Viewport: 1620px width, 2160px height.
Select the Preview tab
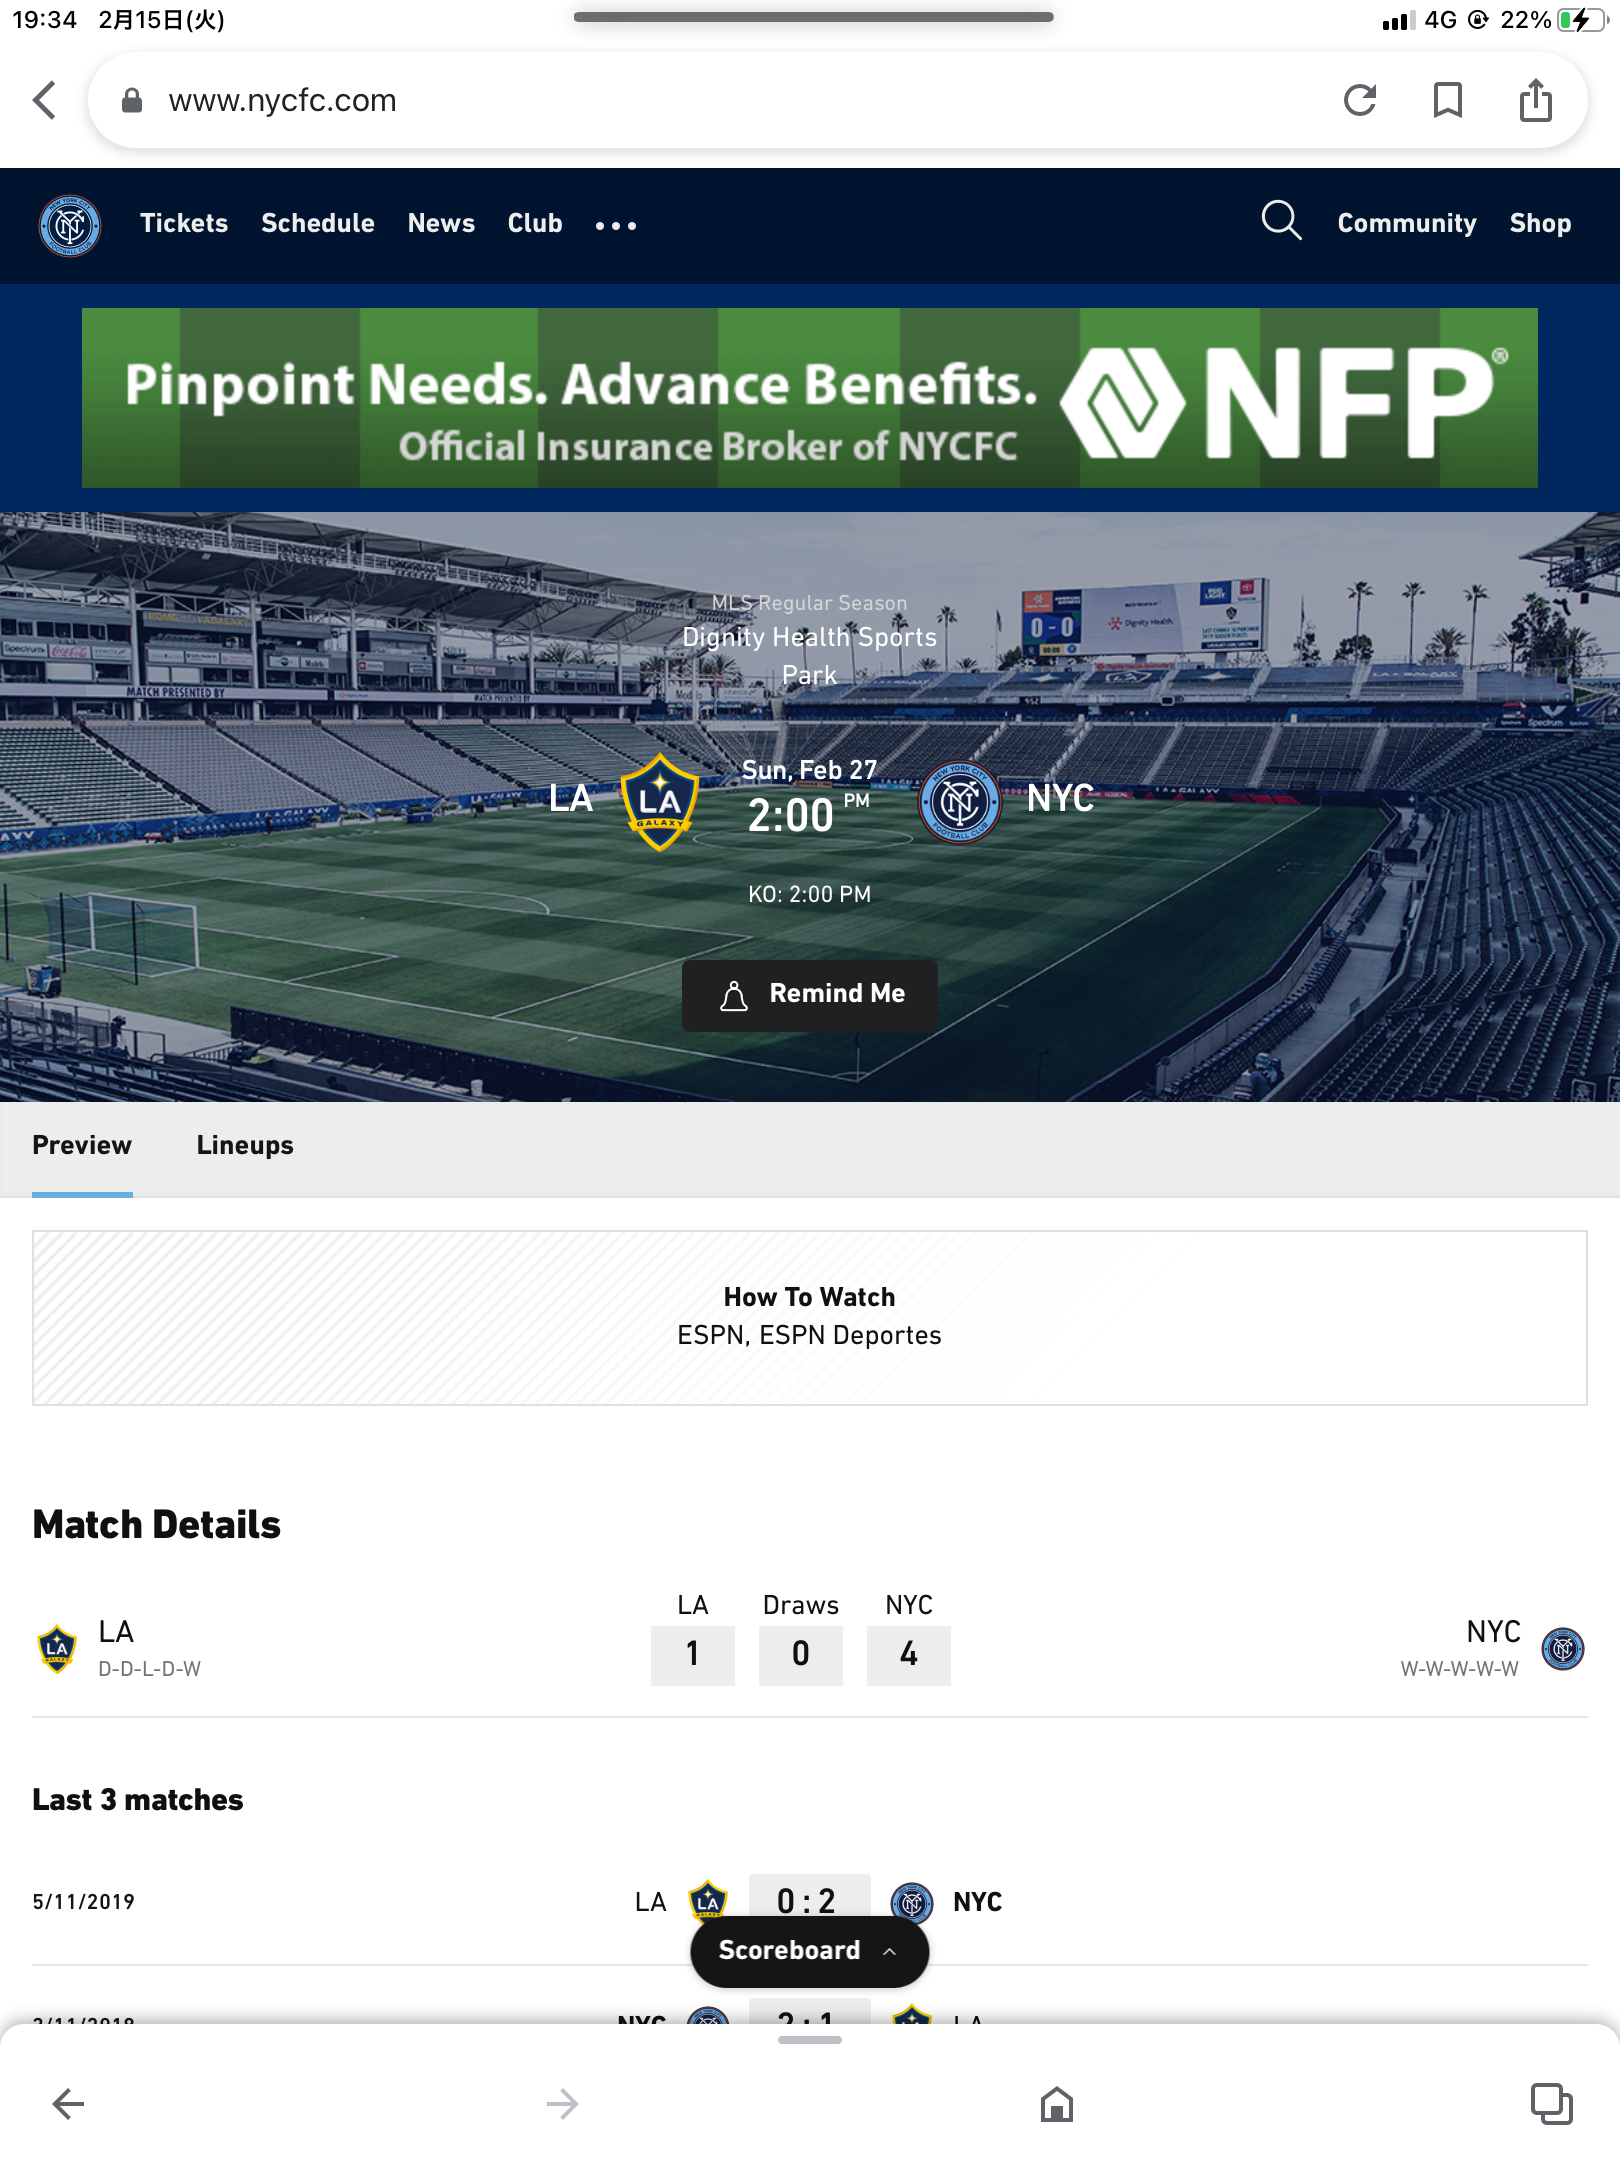pyautogui.click(x=82, y=1146)
